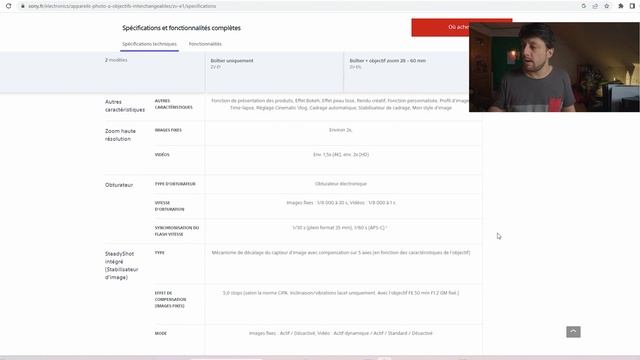Bookmark this page with the star icon
The height and width of the screenshot is (360, 640).
[x=607, y=6]
